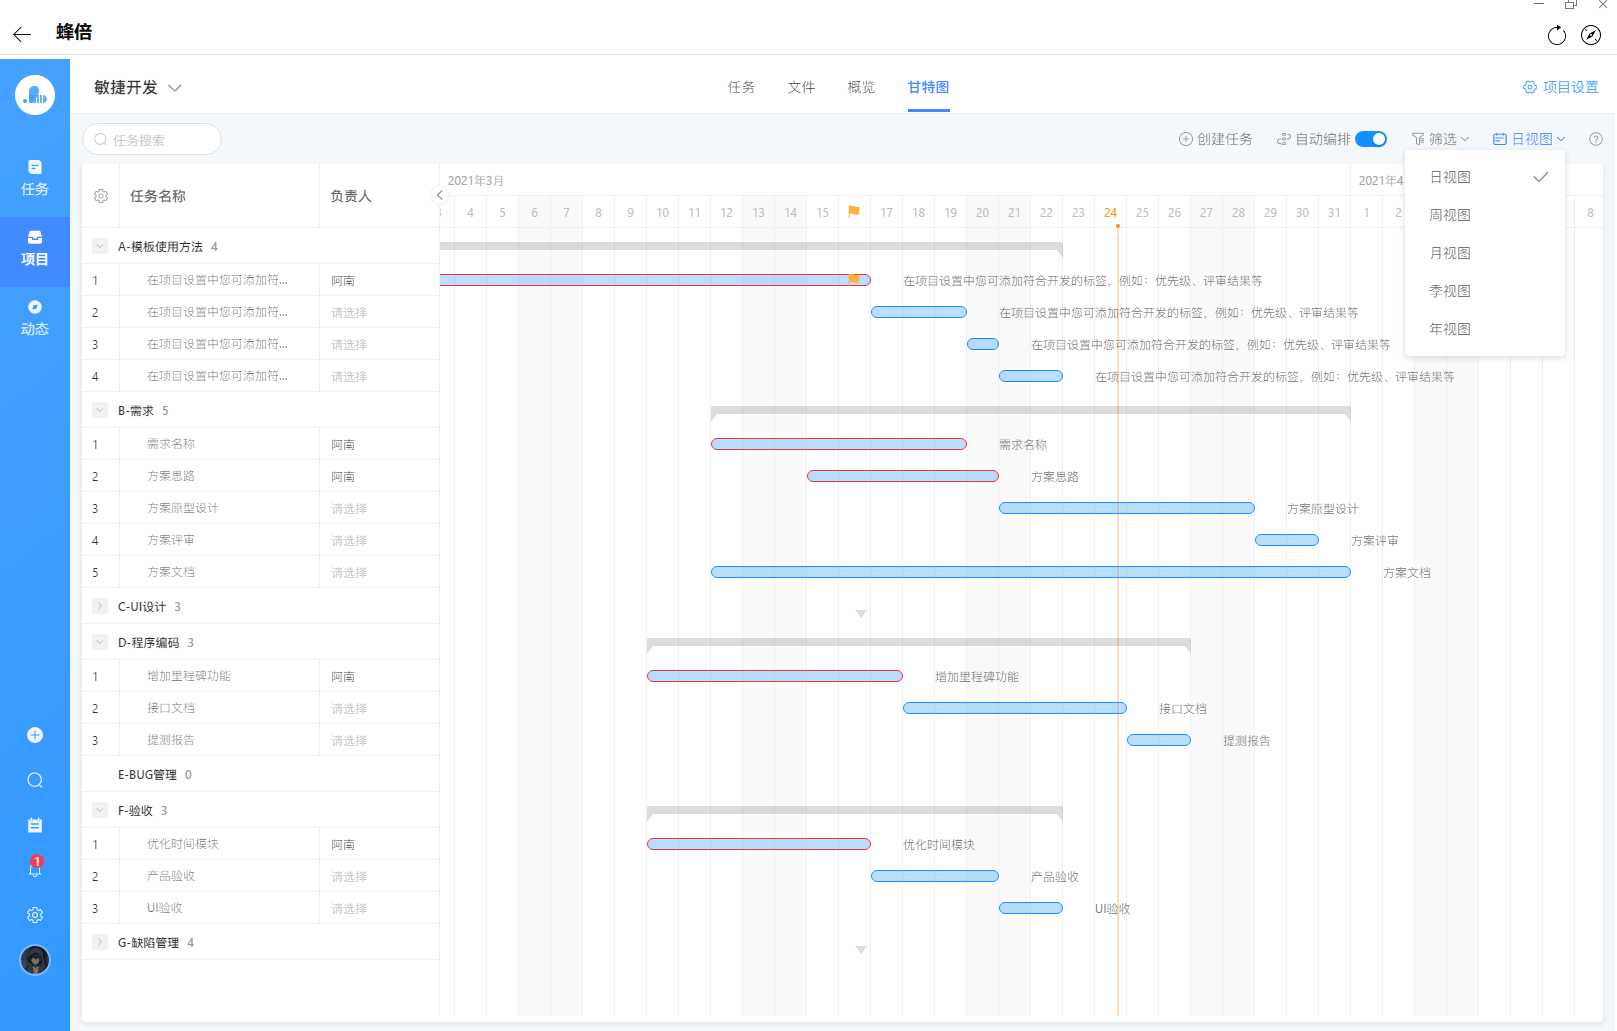Switch to the 概览 tab
The height and width of the screenshot is (1031, 1617).
point(861,87)
